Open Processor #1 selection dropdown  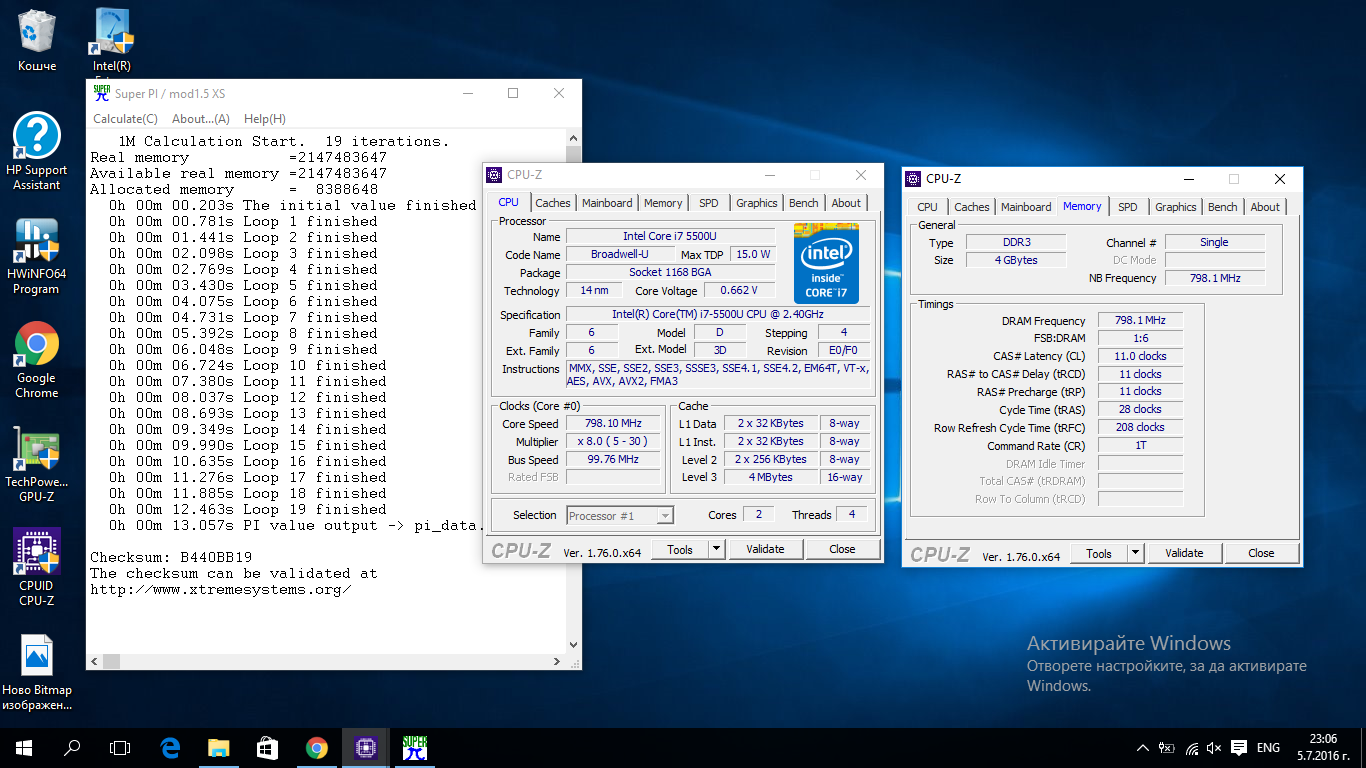(x=620, y=516)
